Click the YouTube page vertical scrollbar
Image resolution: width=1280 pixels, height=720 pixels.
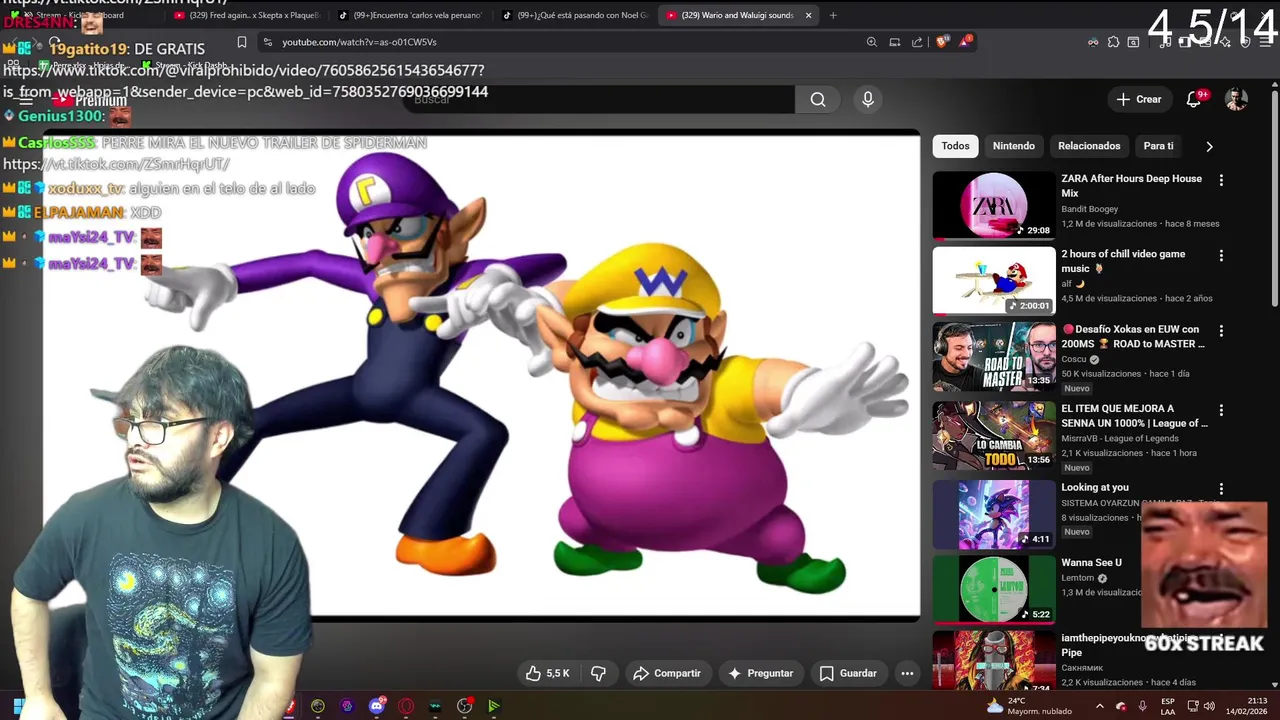1274,200
